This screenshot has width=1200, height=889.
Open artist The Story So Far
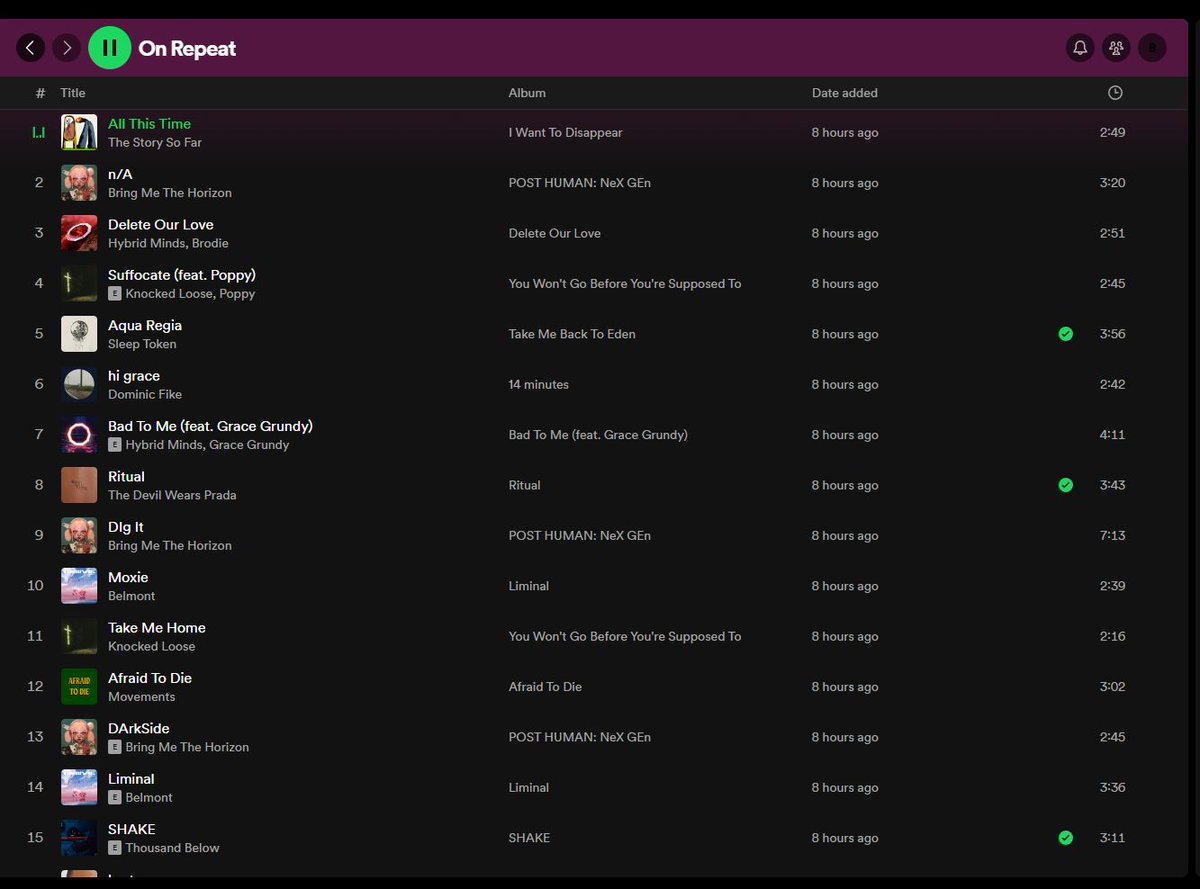tap(155, 143)
